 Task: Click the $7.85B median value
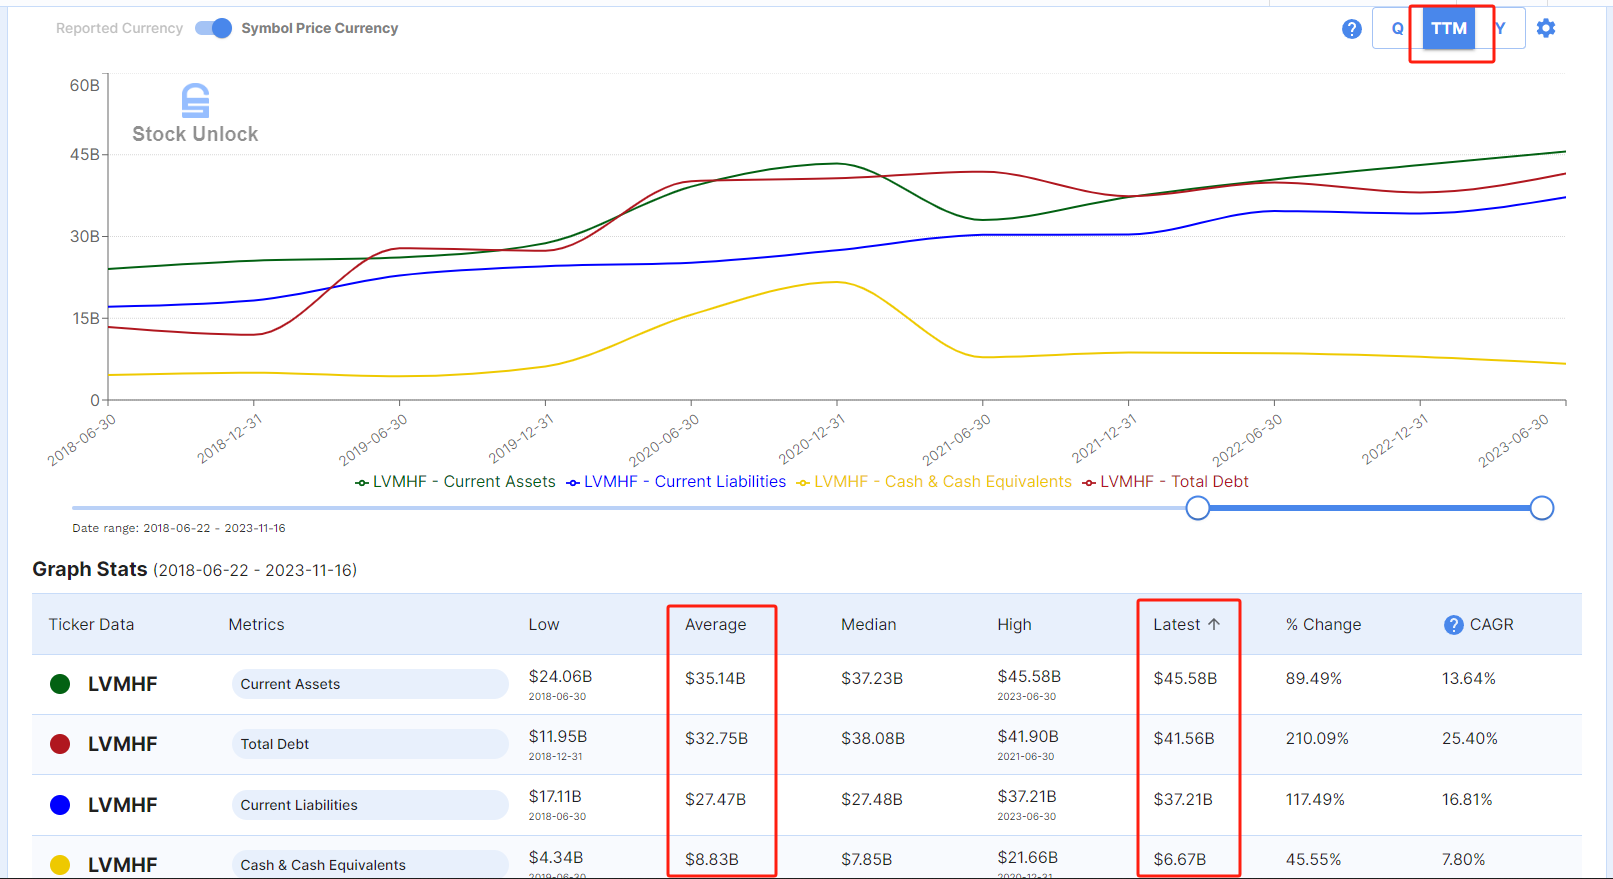867,859
